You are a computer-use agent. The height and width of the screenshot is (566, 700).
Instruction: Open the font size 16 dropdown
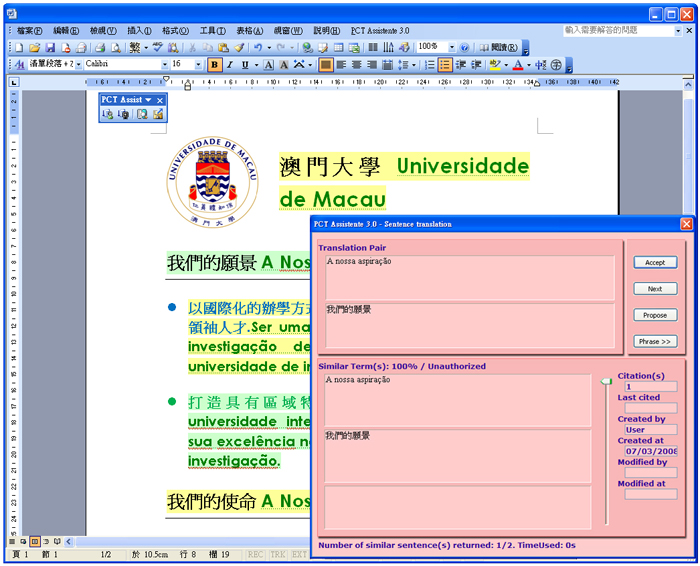click(198, 65)
